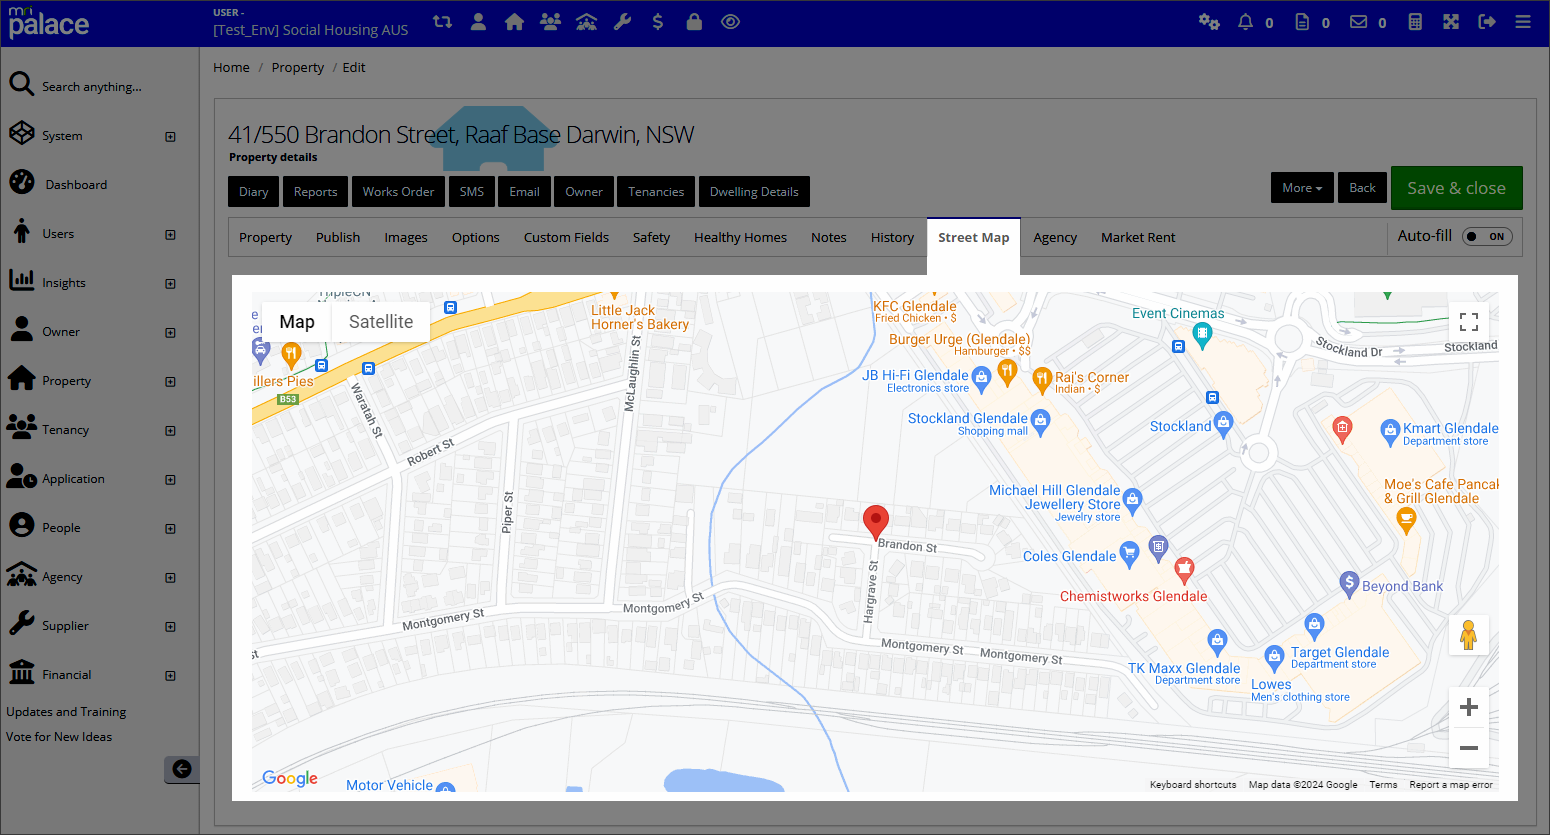Viewport: 1550px width, 835px height.
Task: Open the hamburger menu icon
Action: (1523, 21)
